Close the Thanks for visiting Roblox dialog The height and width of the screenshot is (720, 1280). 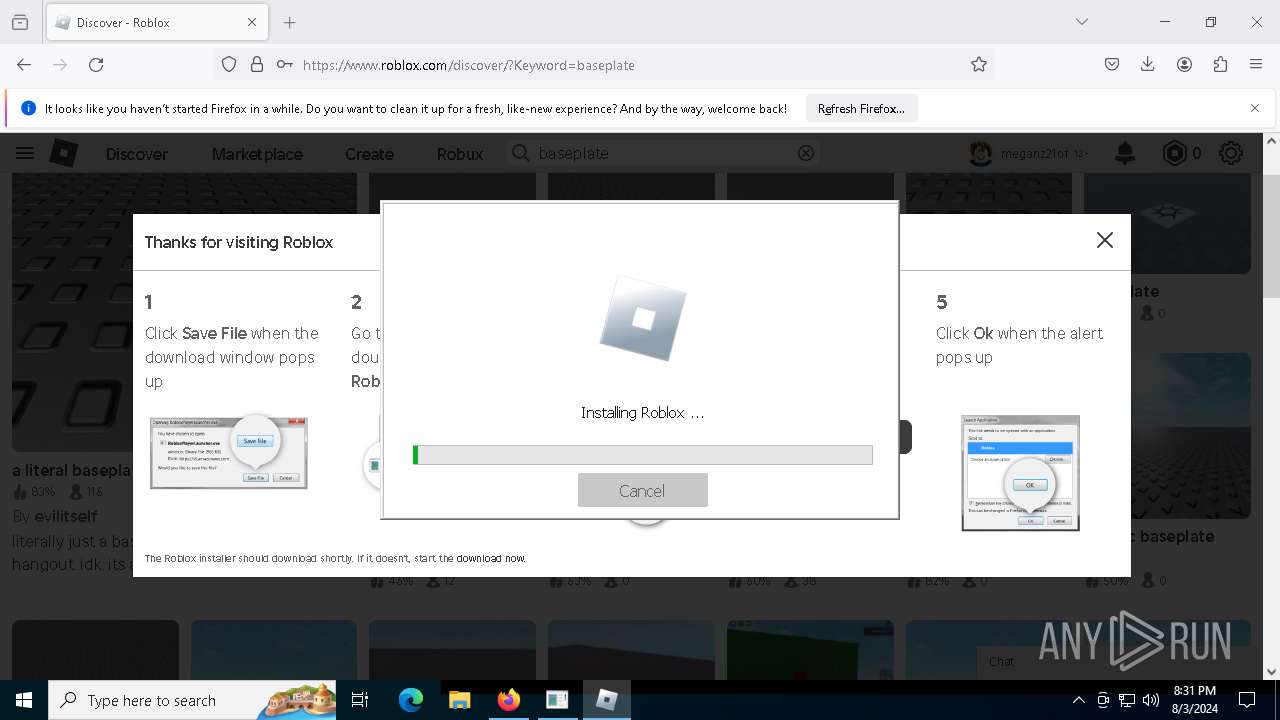tap(1104, 240)
